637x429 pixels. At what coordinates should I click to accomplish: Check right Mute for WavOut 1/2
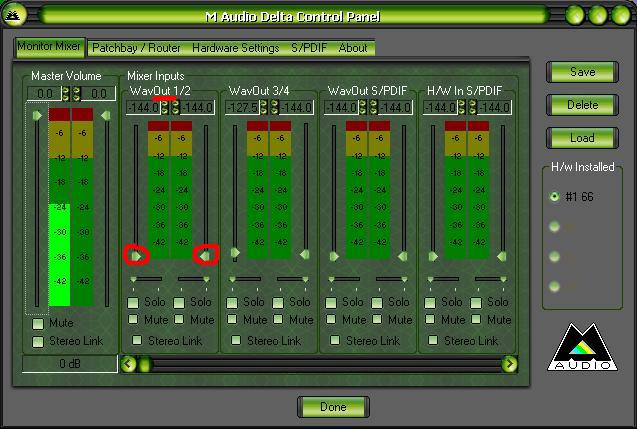coord(179,319)
